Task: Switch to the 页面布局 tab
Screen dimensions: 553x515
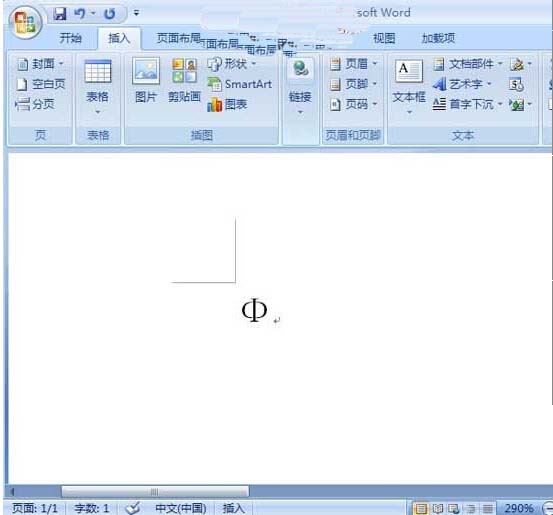Action: [x=178, y=38]
